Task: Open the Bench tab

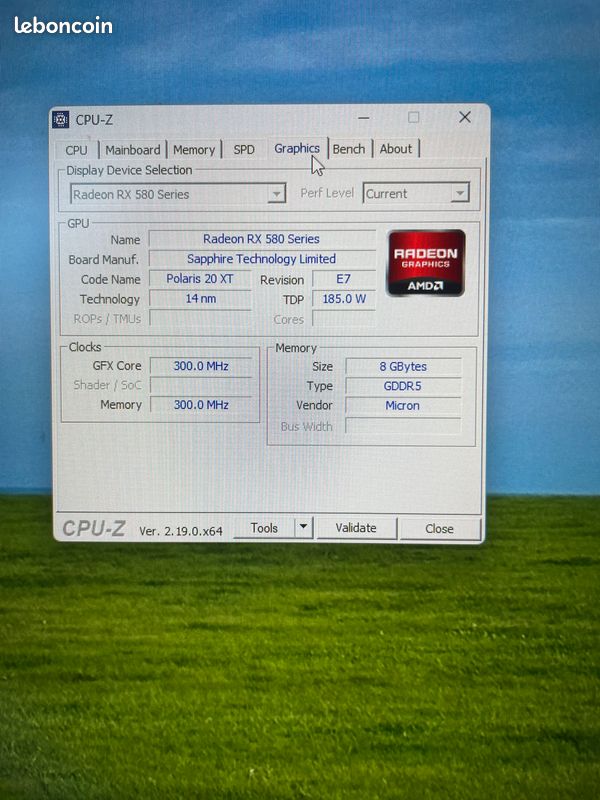Action: point(349,149)
